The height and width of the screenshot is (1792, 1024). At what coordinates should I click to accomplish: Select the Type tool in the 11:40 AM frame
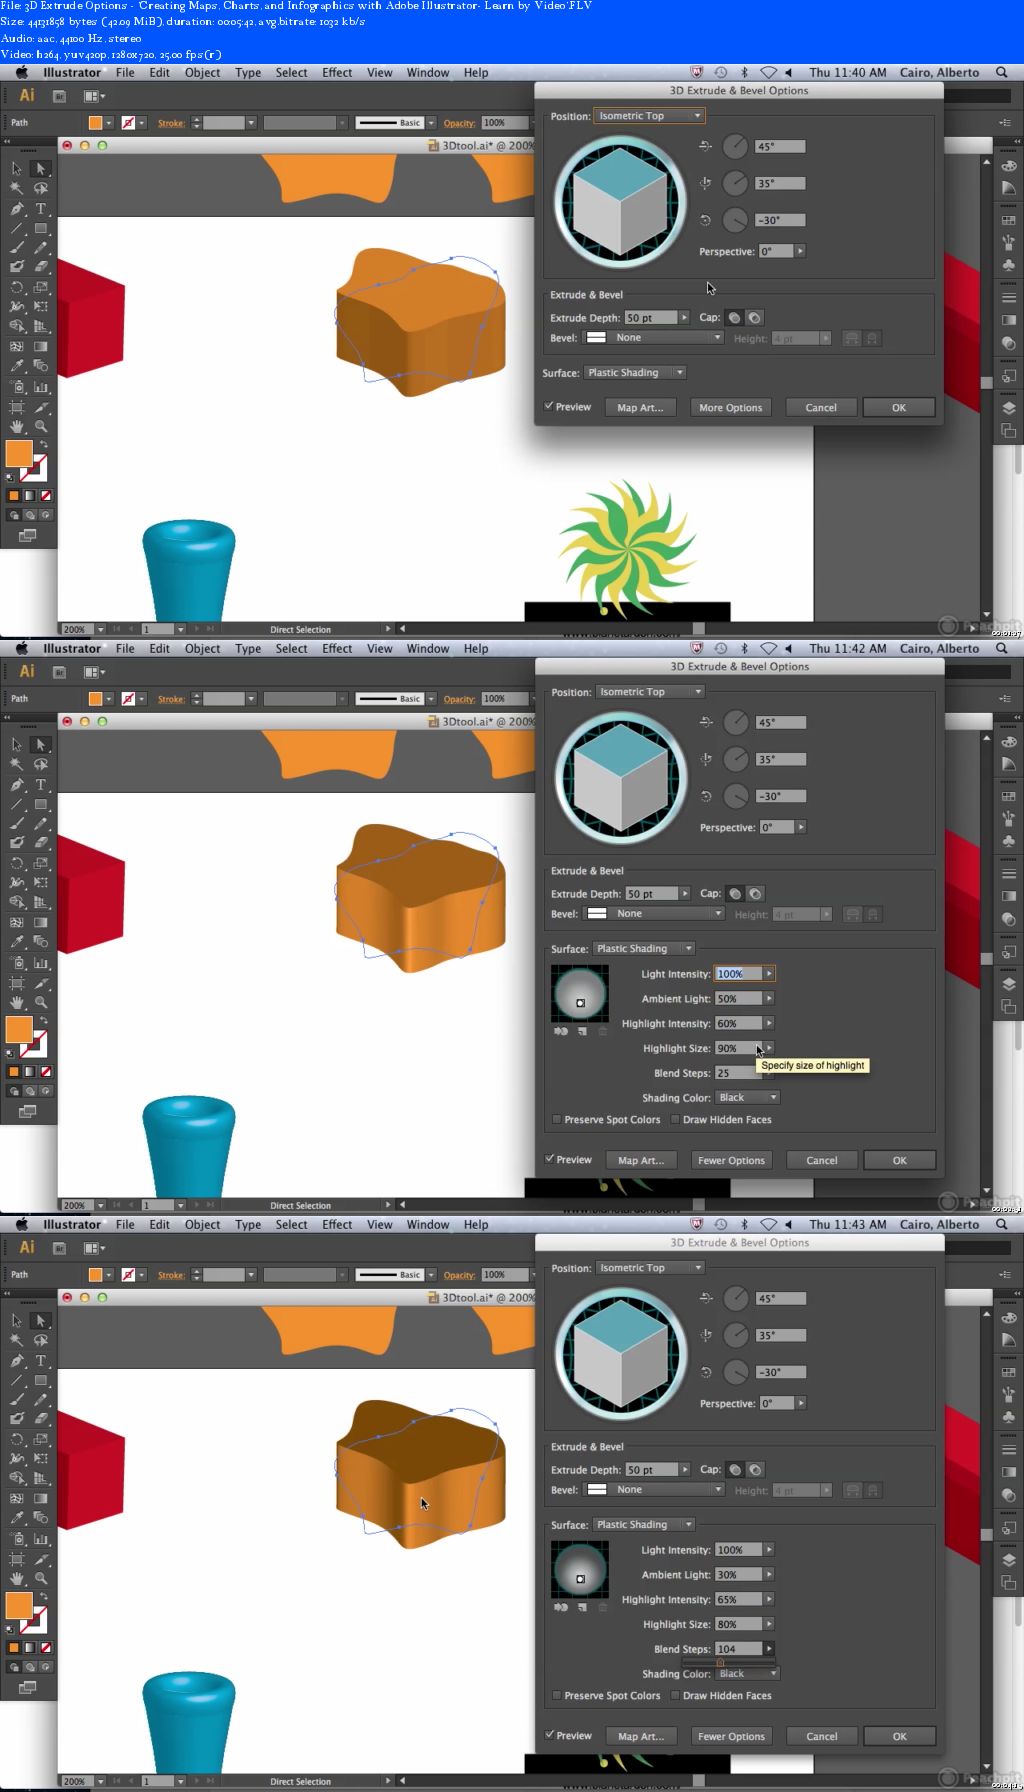tap(41, 209)
